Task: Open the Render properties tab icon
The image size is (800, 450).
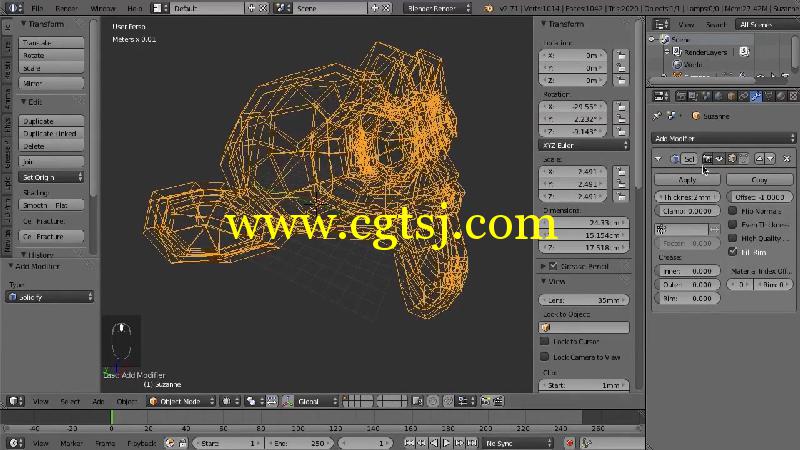Action: [x=681, y=96]
